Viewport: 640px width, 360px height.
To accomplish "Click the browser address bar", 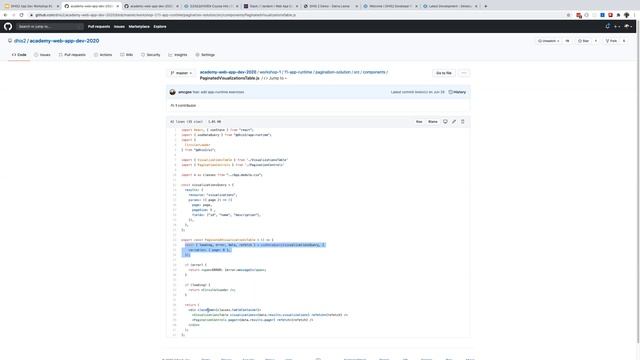I will 298,15.
